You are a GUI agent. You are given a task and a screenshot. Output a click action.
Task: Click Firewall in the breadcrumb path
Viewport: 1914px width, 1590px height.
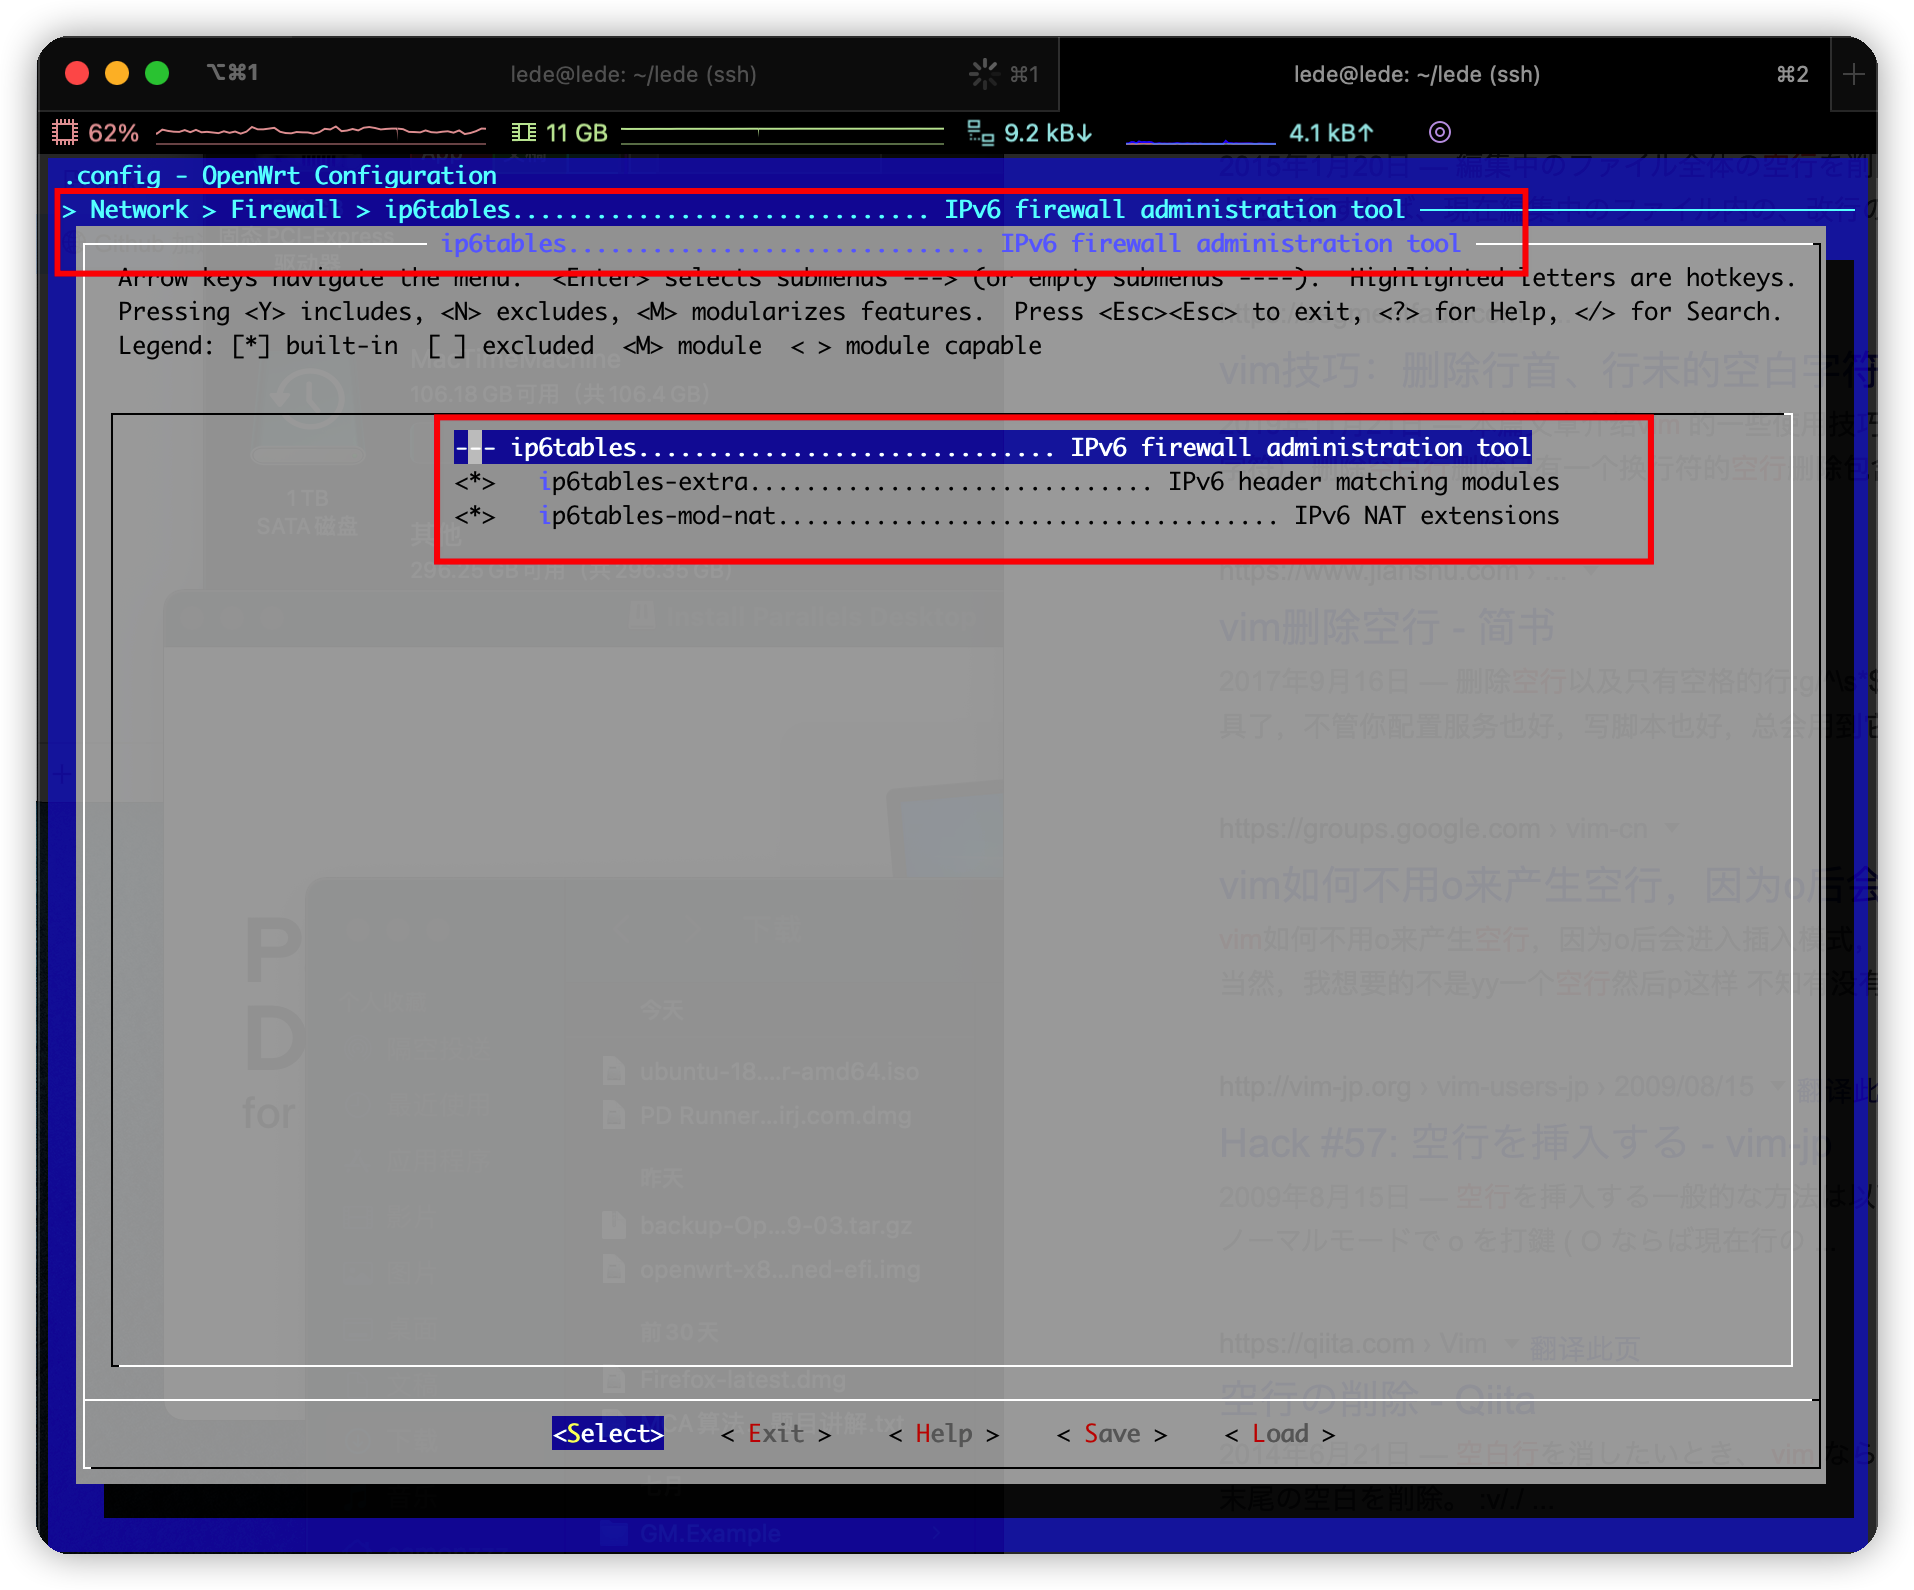coord(286,209)
